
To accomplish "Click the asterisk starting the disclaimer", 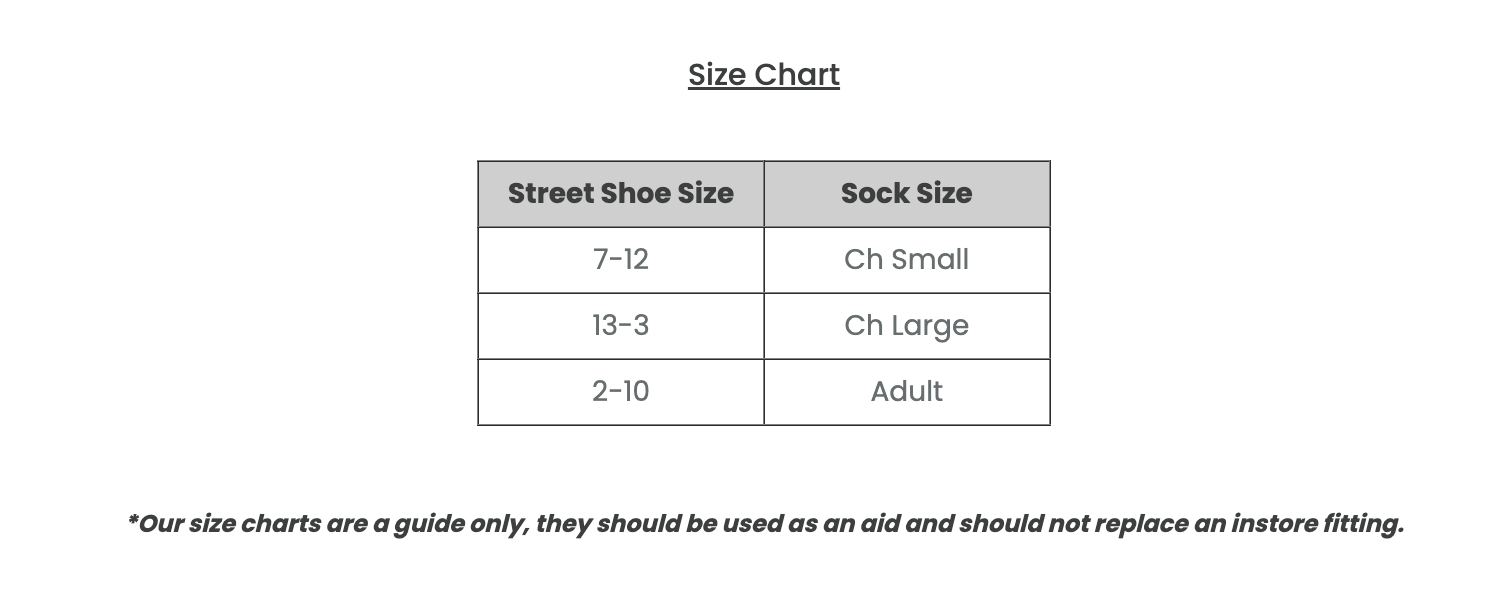I will coord(133,520).
